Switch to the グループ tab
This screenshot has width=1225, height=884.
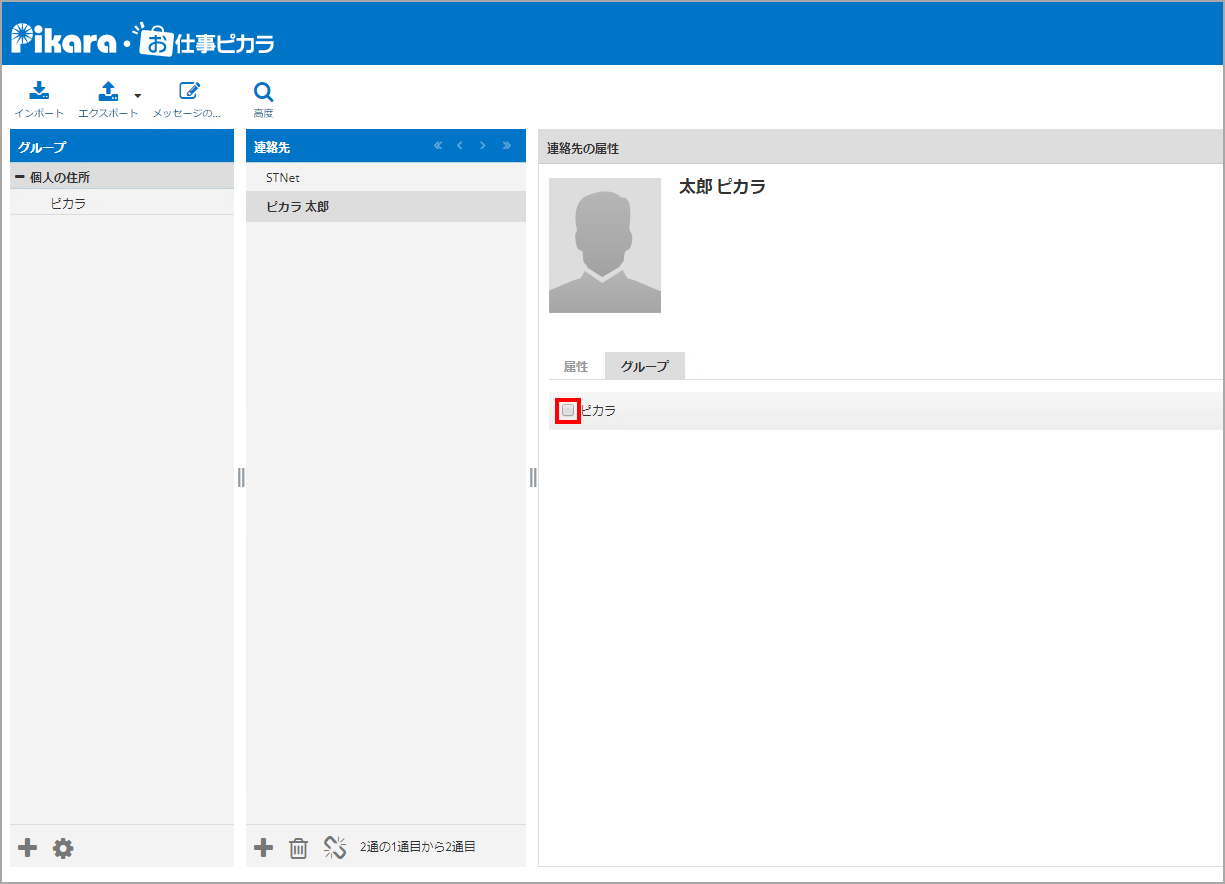click(x=645, y=366)
